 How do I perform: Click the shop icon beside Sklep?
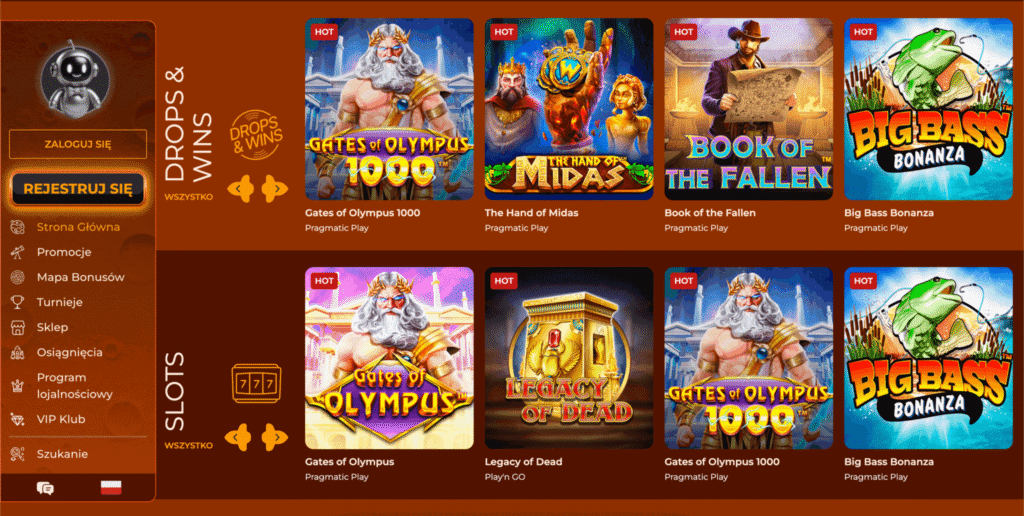tap(18, 327)
